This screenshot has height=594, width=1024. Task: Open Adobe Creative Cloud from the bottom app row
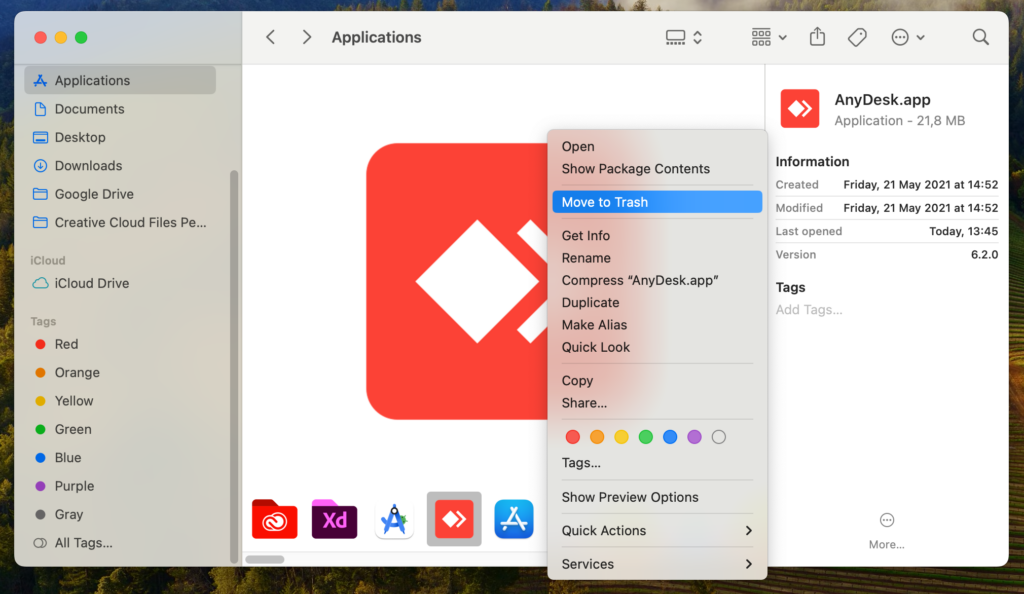(274, 519)
